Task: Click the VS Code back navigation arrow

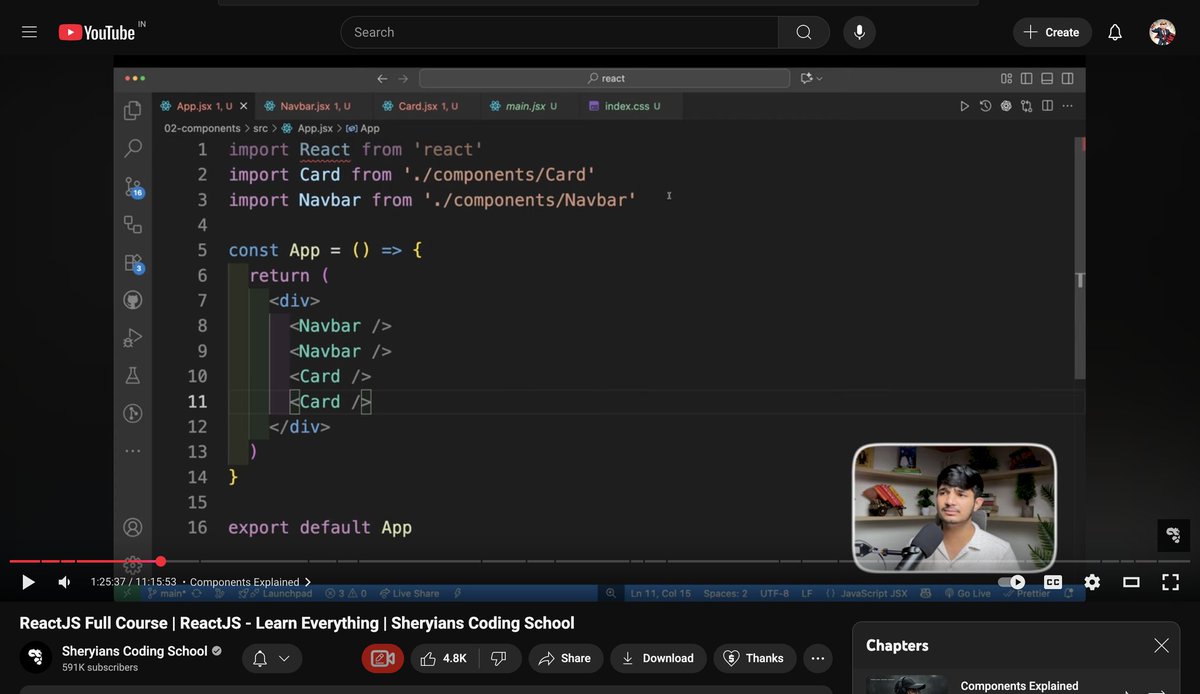Action: pyautogui.click(x=382, y=78)
